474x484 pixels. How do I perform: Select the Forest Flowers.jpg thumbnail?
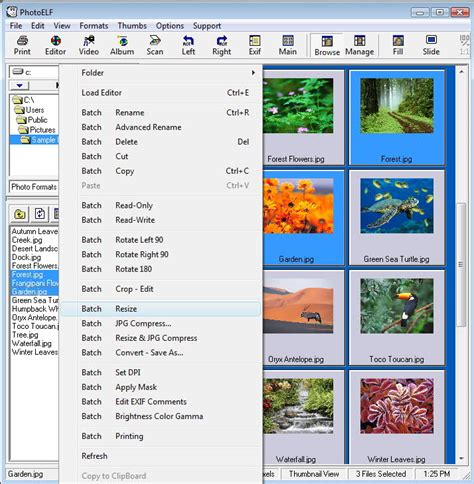click(x=303, y=117)
